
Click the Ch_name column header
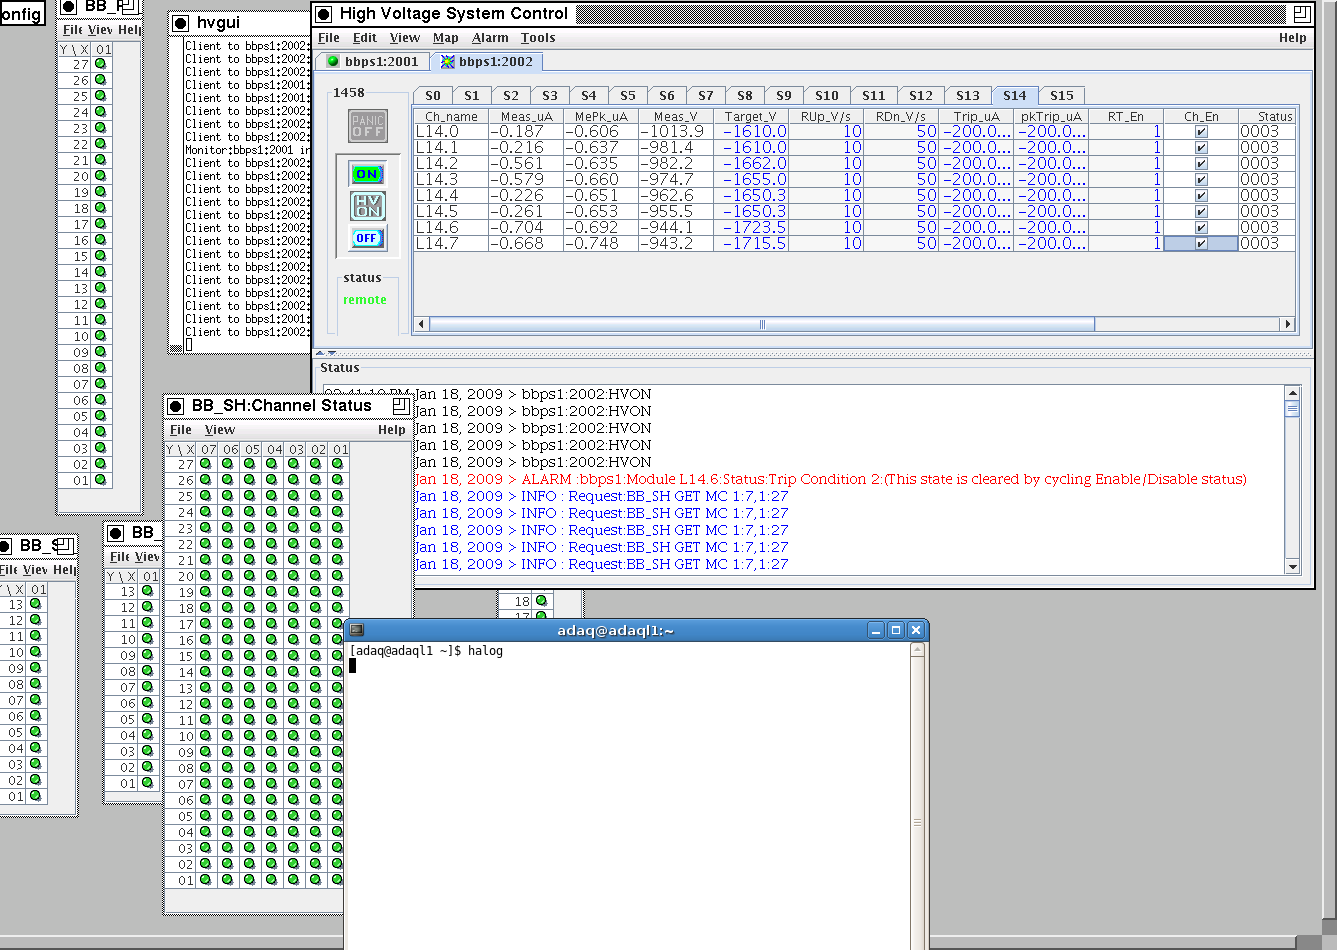451,117
